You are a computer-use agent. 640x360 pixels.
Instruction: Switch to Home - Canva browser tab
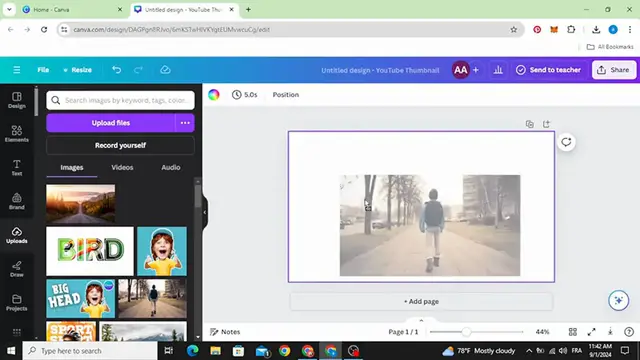click(x=72, y=9)
